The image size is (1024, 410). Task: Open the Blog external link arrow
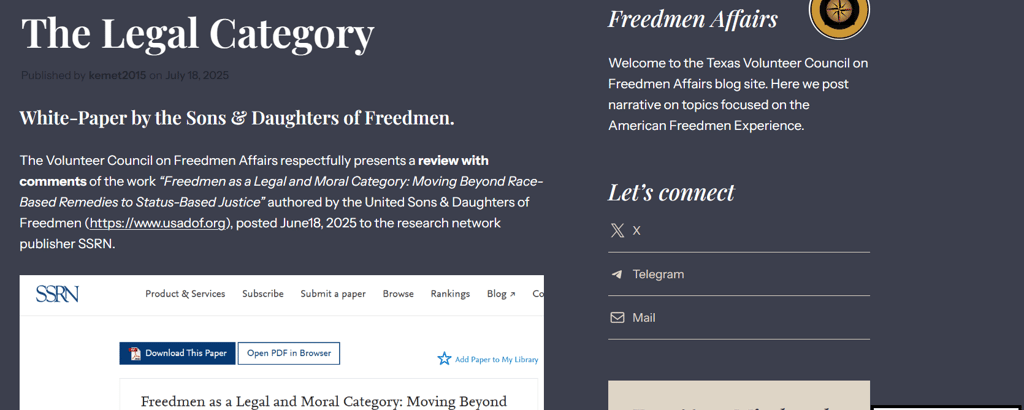point(513,294)
